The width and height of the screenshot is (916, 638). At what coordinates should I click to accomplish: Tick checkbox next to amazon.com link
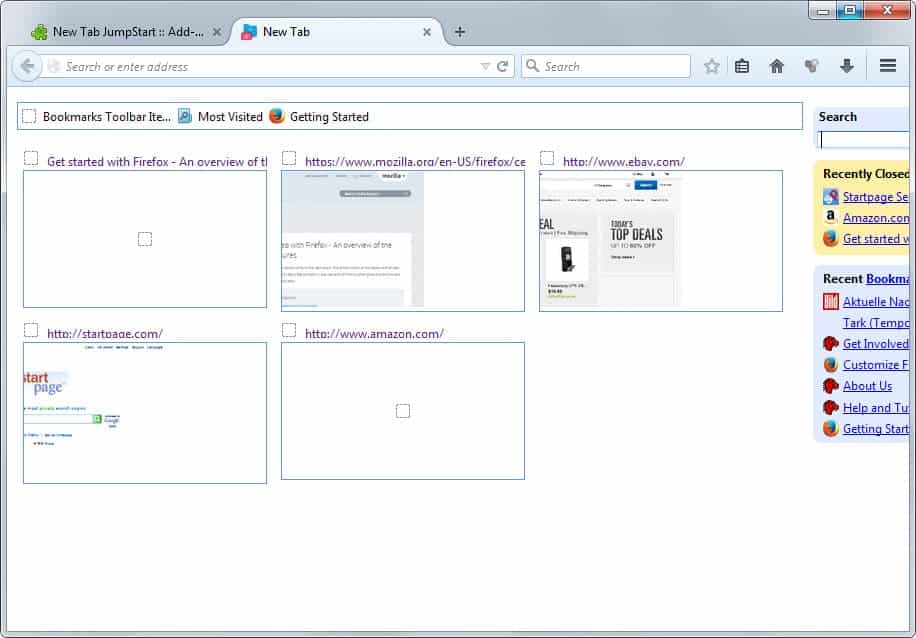pyautogui.click(x=289, y=330)
